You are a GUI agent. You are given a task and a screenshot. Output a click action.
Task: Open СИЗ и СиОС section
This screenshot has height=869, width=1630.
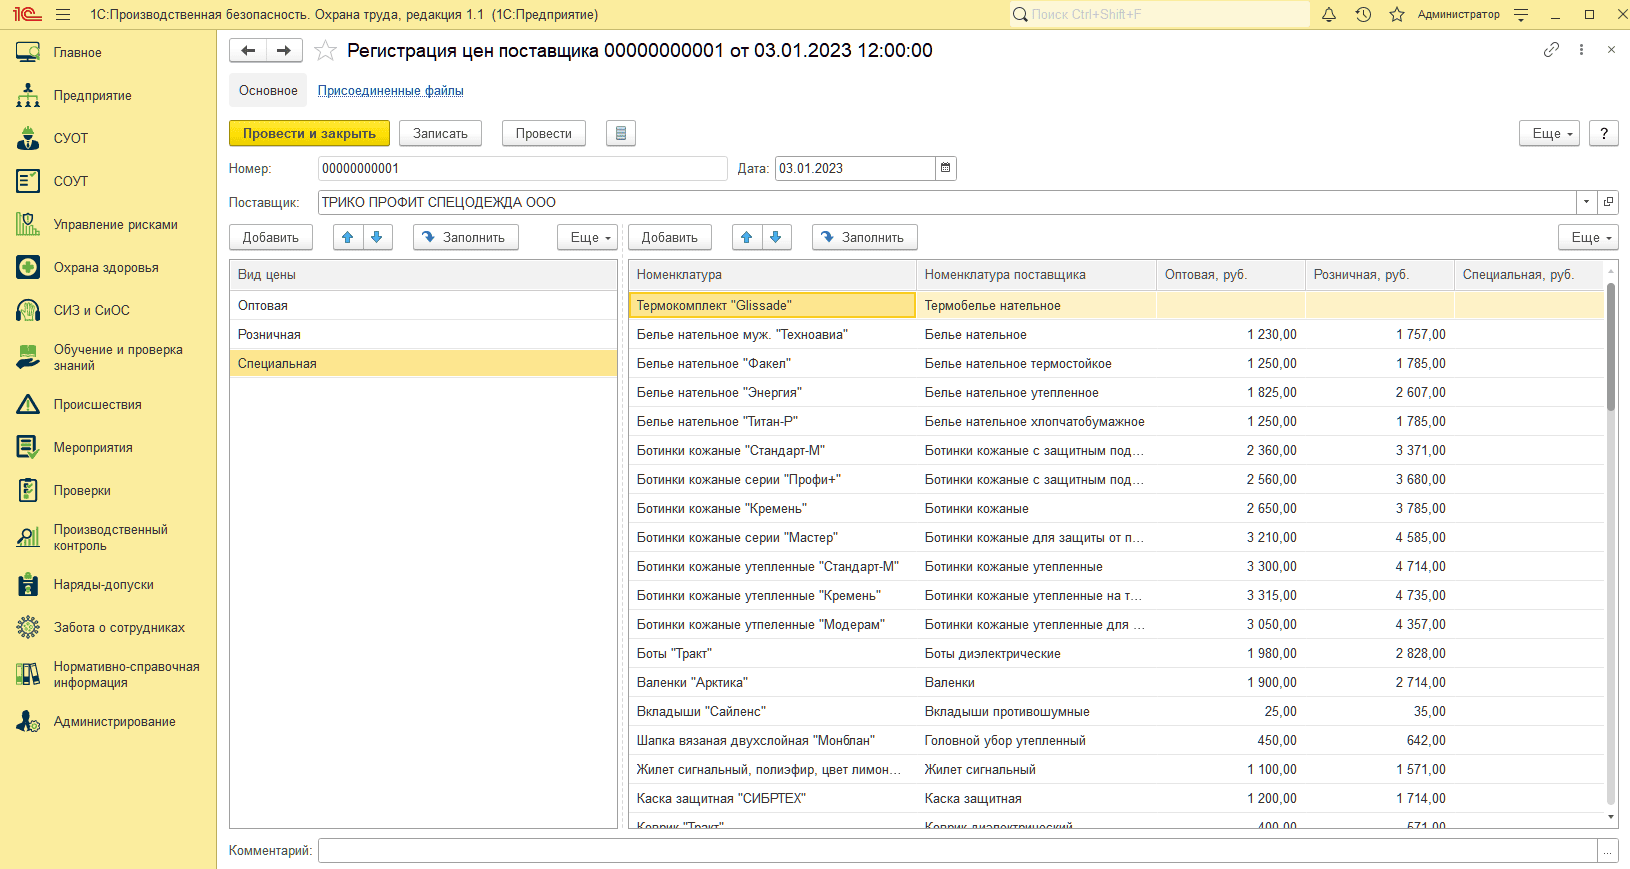pyautogui.click(x=108, y=310)
